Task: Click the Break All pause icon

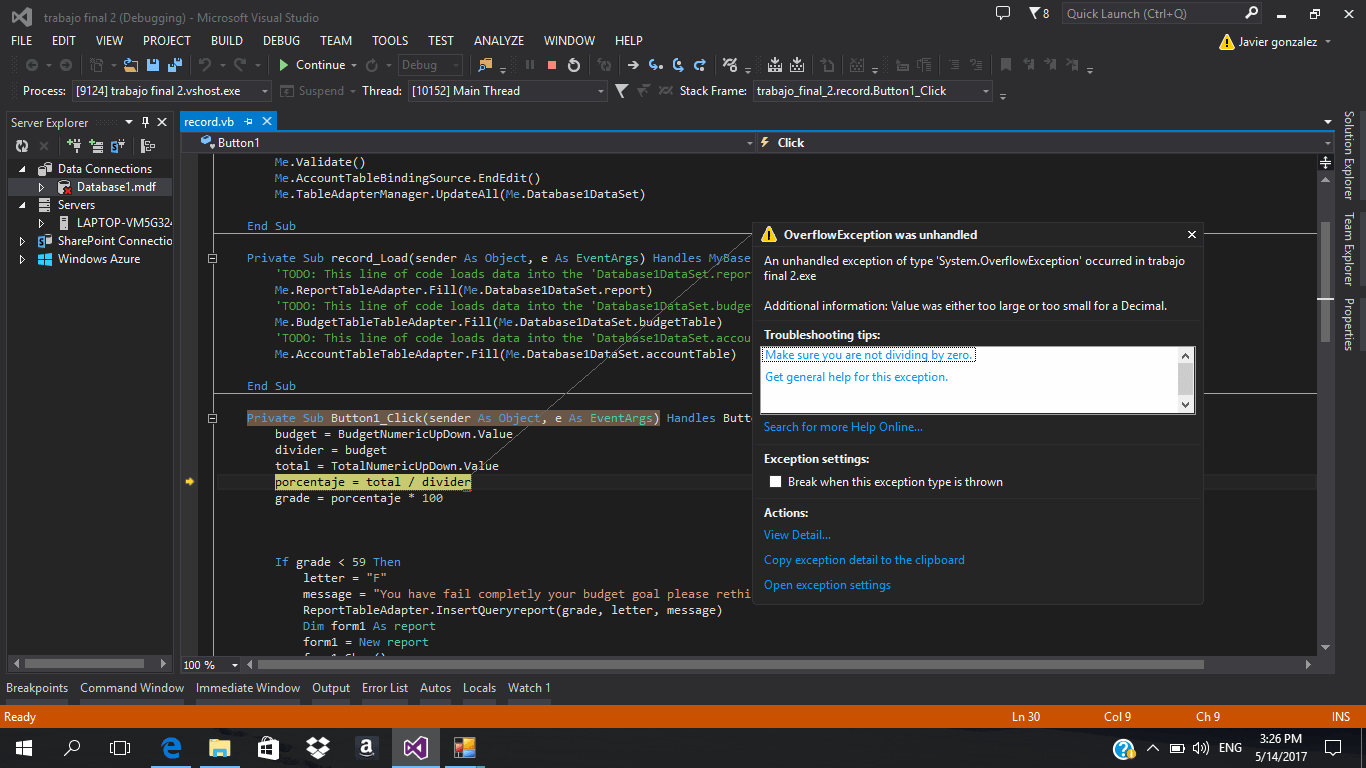Action: [x=530, y=65]
